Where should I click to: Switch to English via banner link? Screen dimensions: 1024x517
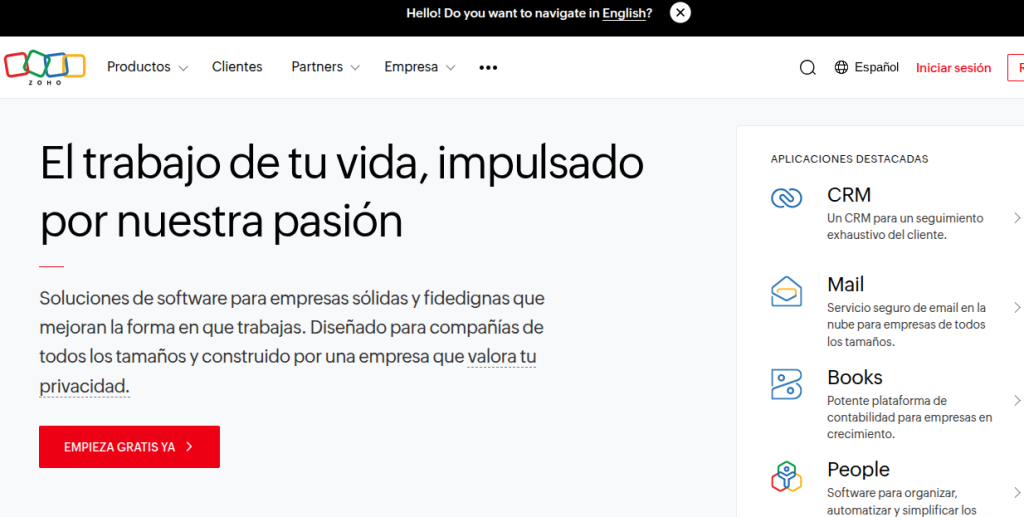(626, 13)
